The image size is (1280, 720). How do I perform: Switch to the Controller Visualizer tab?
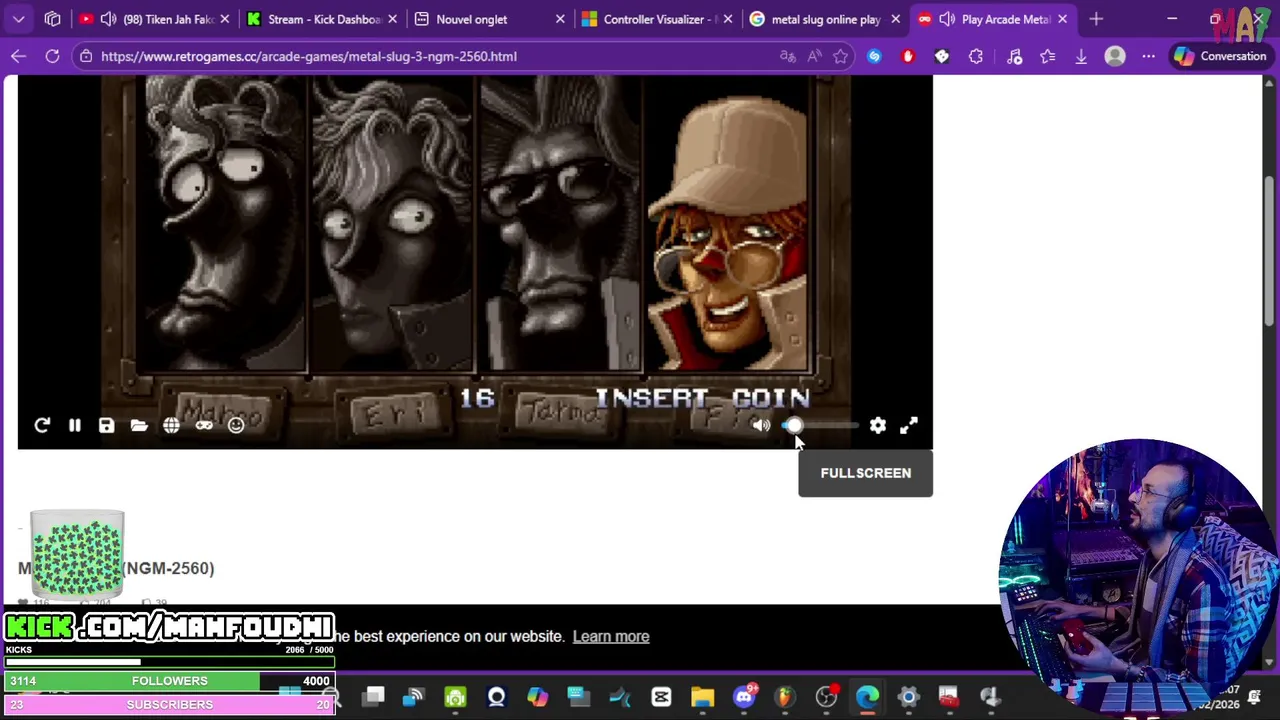[659, 19]
